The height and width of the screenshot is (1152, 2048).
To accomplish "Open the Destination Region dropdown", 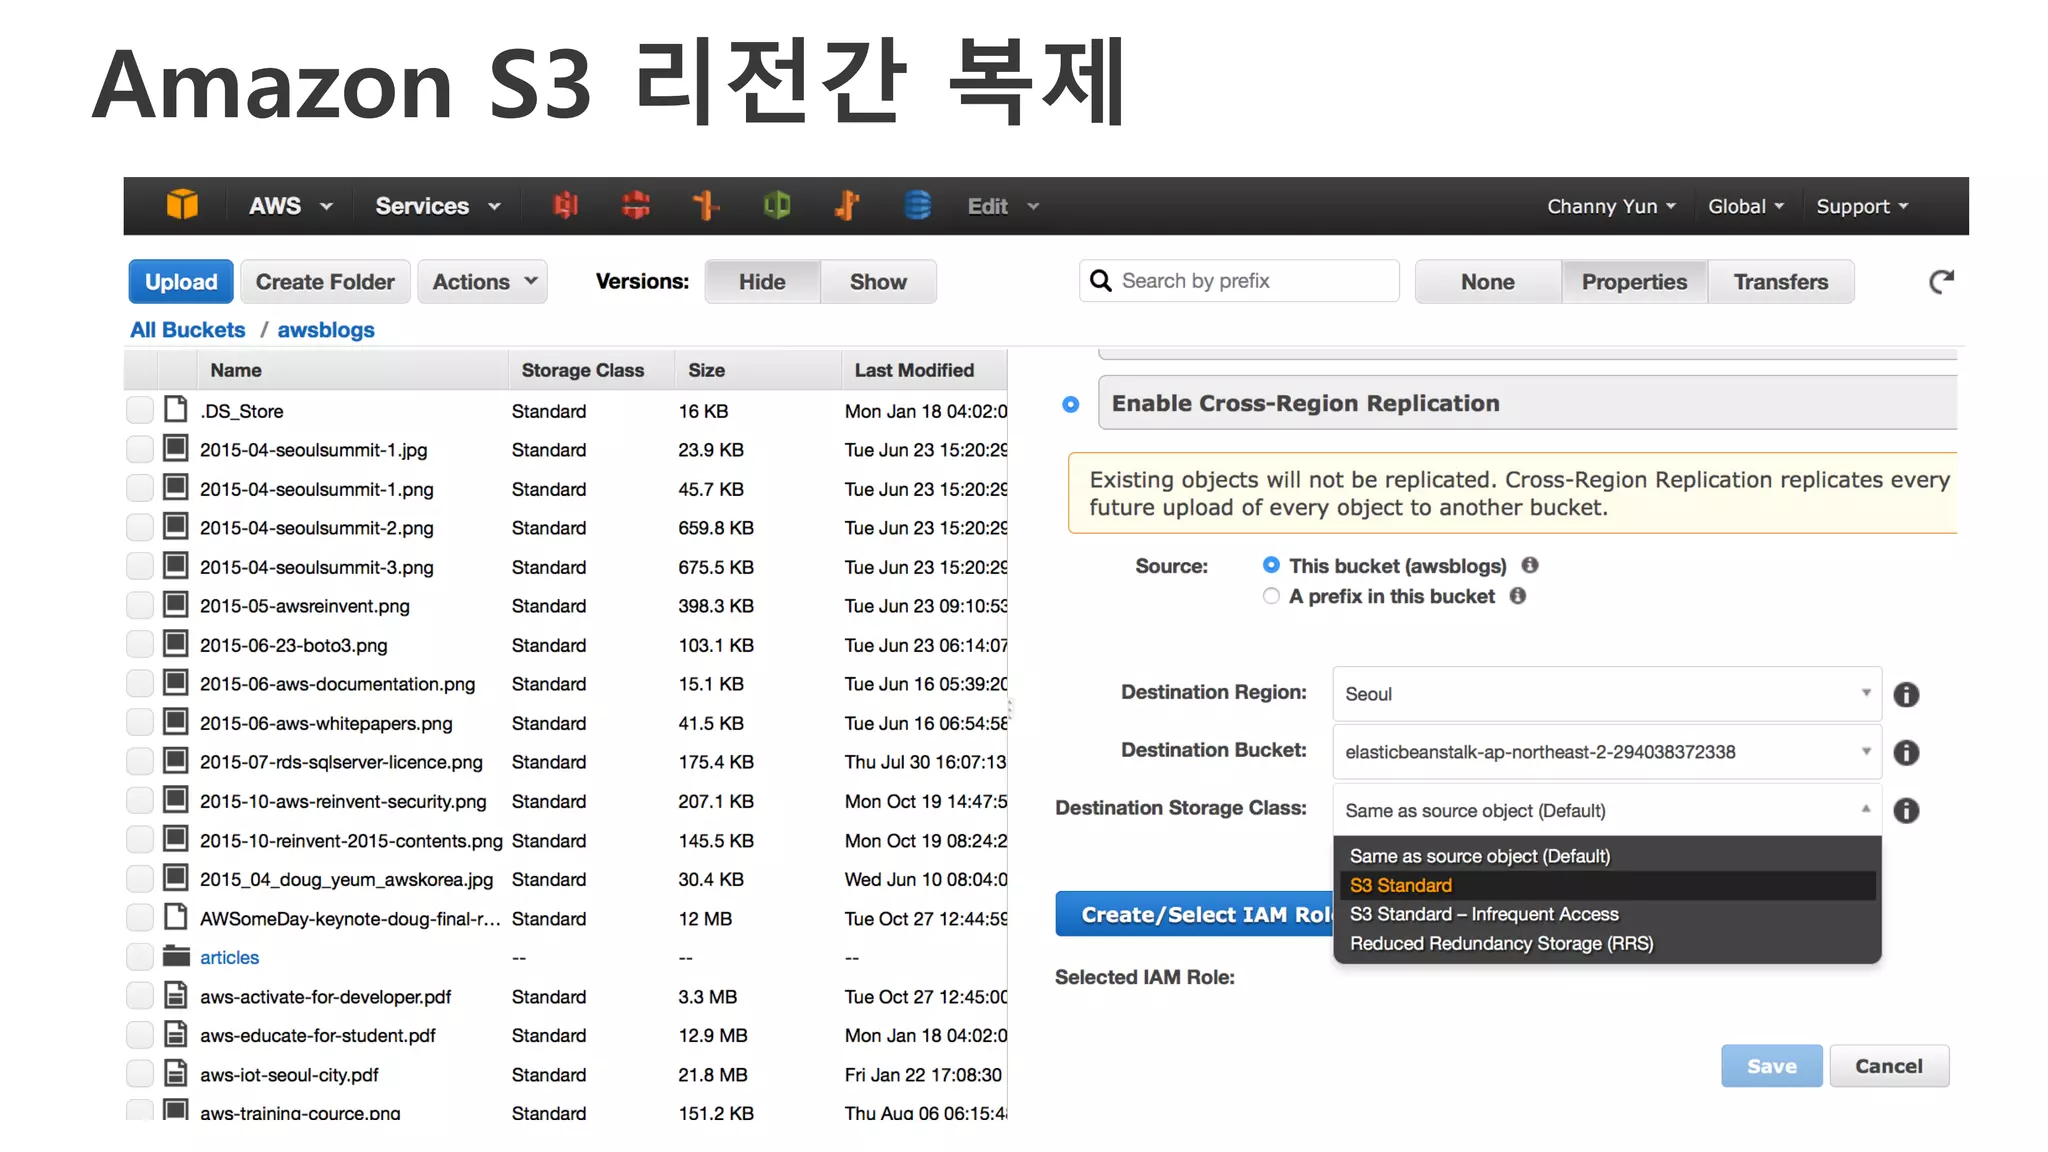I will [1606, 694].
